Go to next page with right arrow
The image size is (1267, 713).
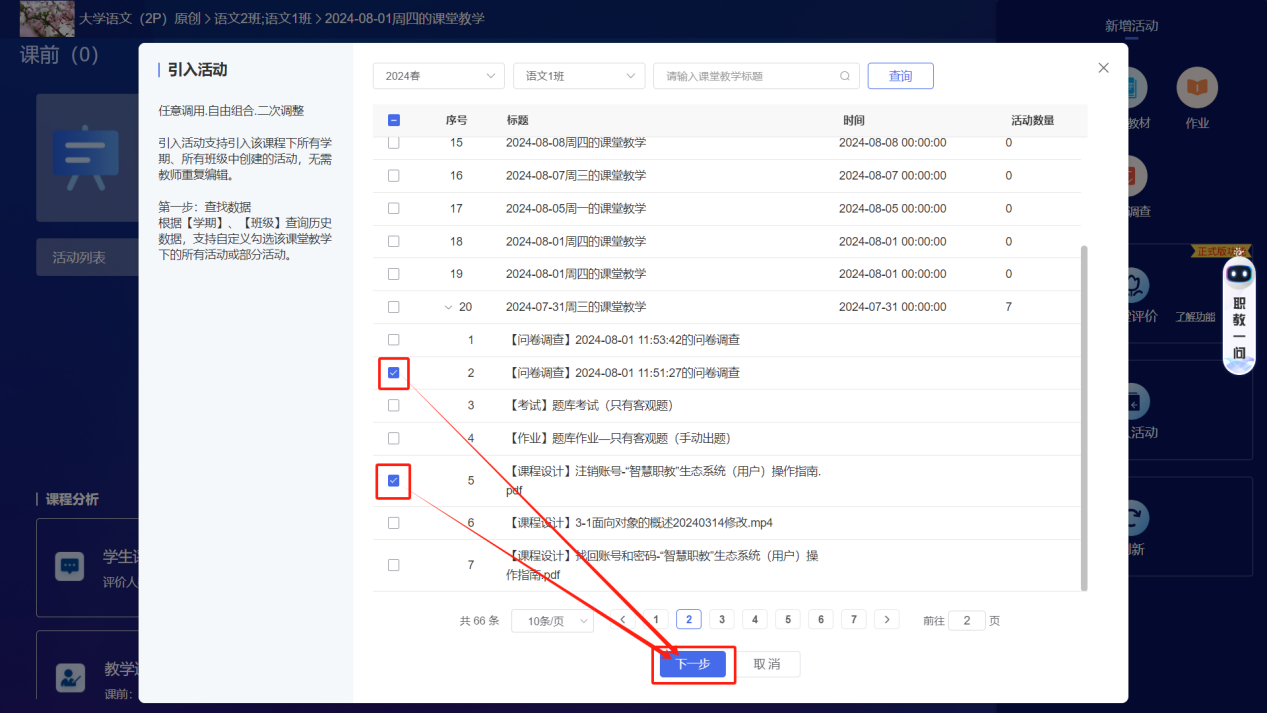point(886,620)
